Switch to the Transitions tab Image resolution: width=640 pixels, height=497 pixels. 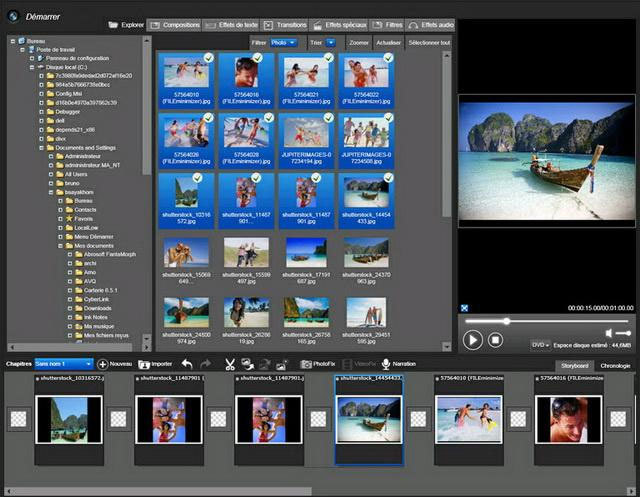click(284, 24)
